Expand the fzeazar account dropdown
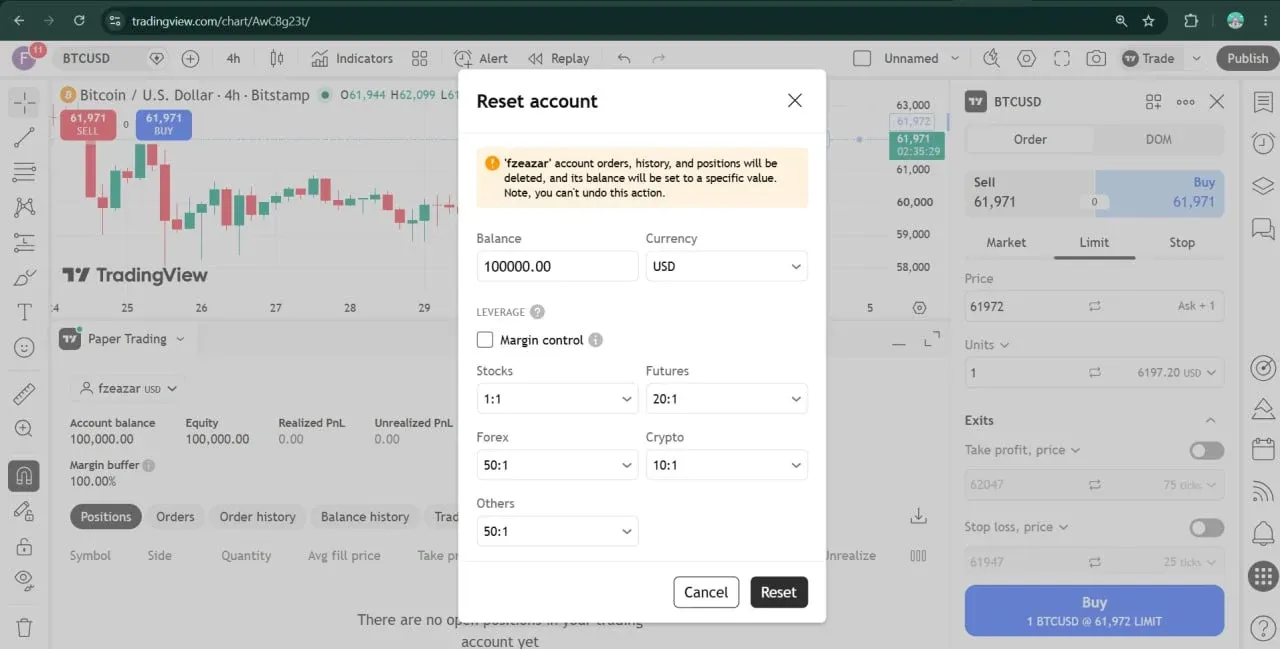 128,388
